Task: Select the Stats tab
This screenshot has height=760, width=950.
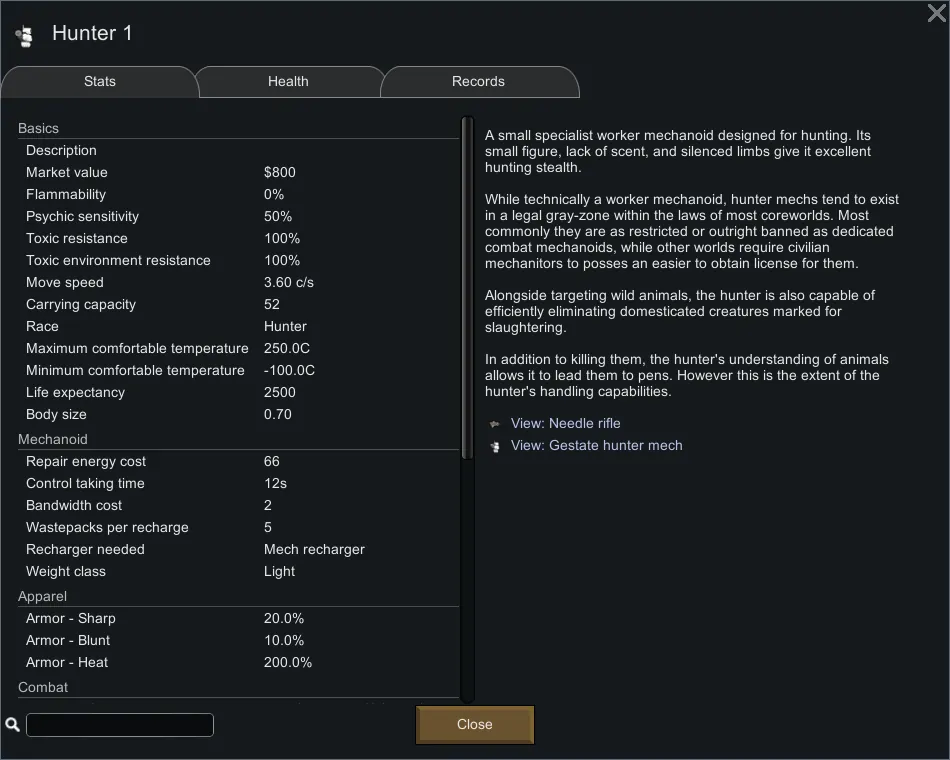Action: [x=100, y=82]
